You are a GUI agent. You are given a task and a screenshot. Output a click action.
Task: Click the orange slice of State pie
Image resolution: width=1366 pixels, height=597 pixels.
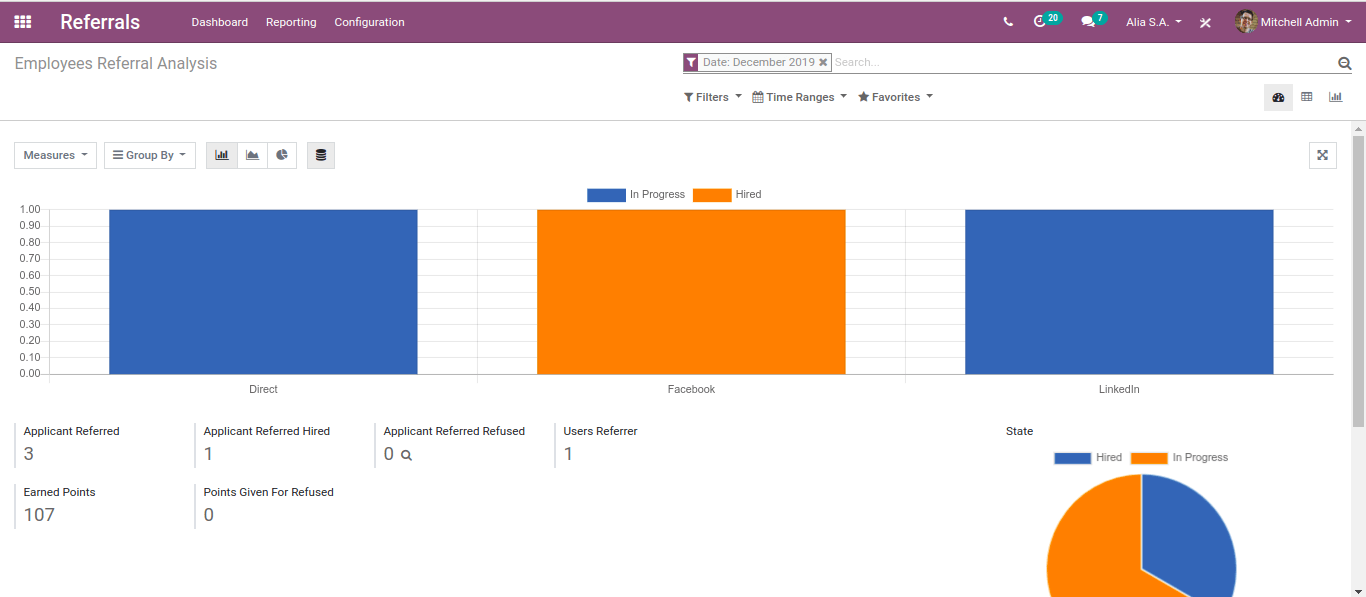point(1092,540)
